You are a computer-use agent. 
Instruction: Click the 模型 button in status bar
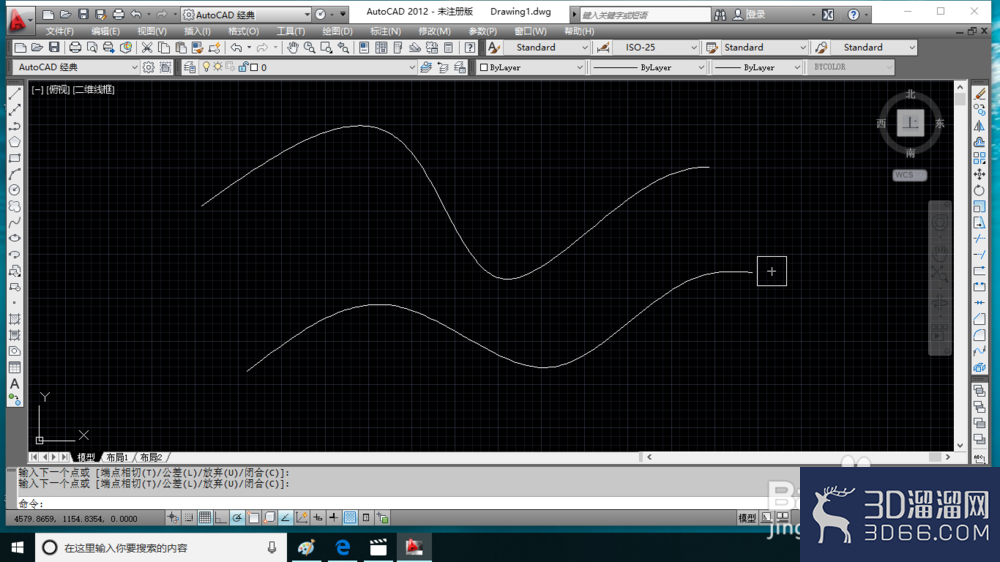pyautogui.click(x=747, y=518)
